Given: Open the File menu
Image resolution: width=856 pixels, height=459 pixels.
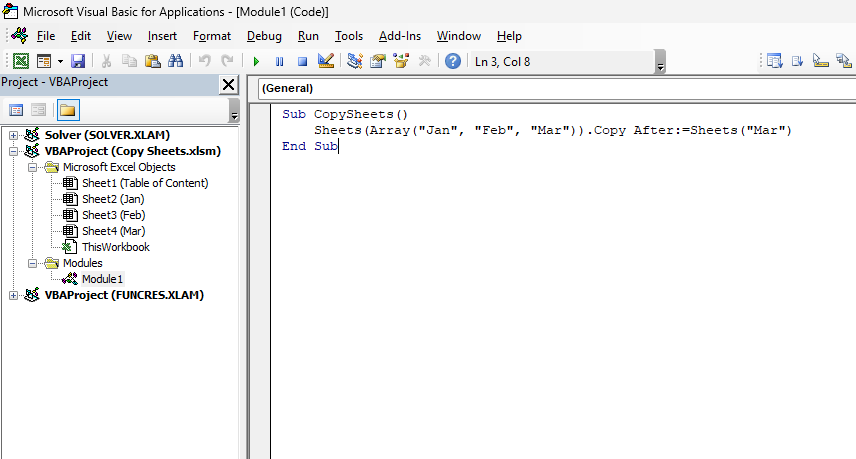Looking at the screenshot, I should [46, 36].
